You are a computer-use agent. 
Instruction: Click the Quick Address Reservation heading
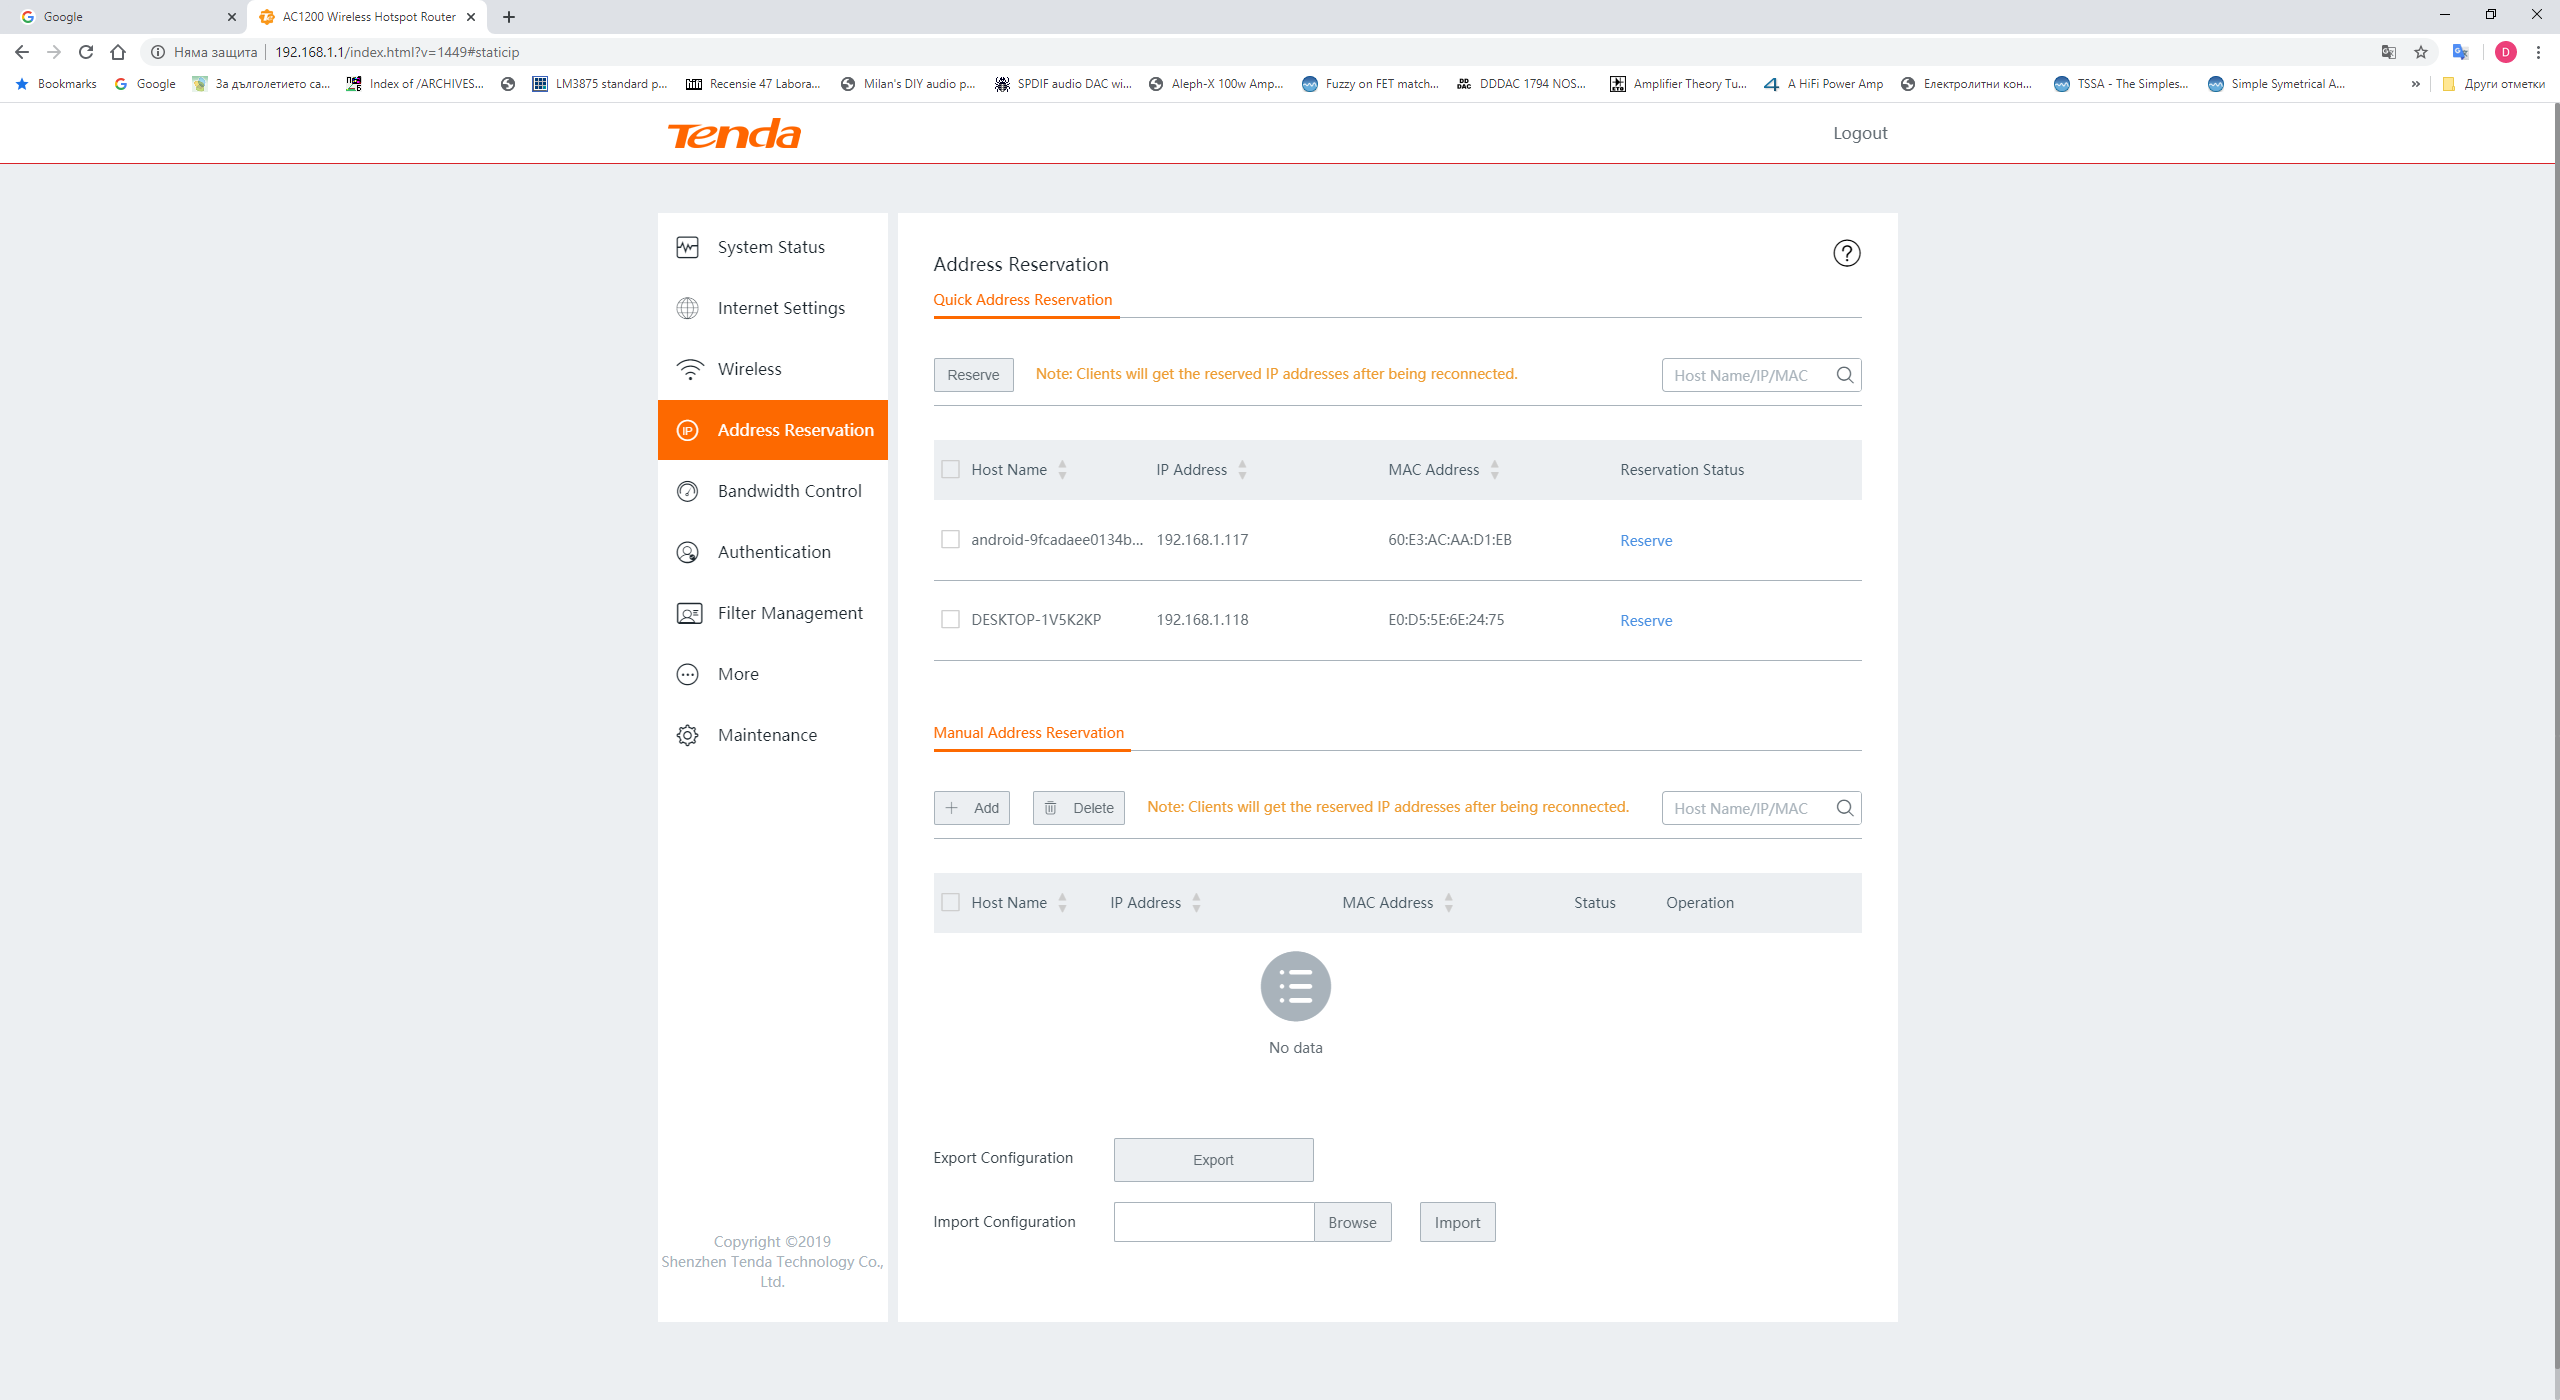pyautogui.click(x=1022, y=300)
